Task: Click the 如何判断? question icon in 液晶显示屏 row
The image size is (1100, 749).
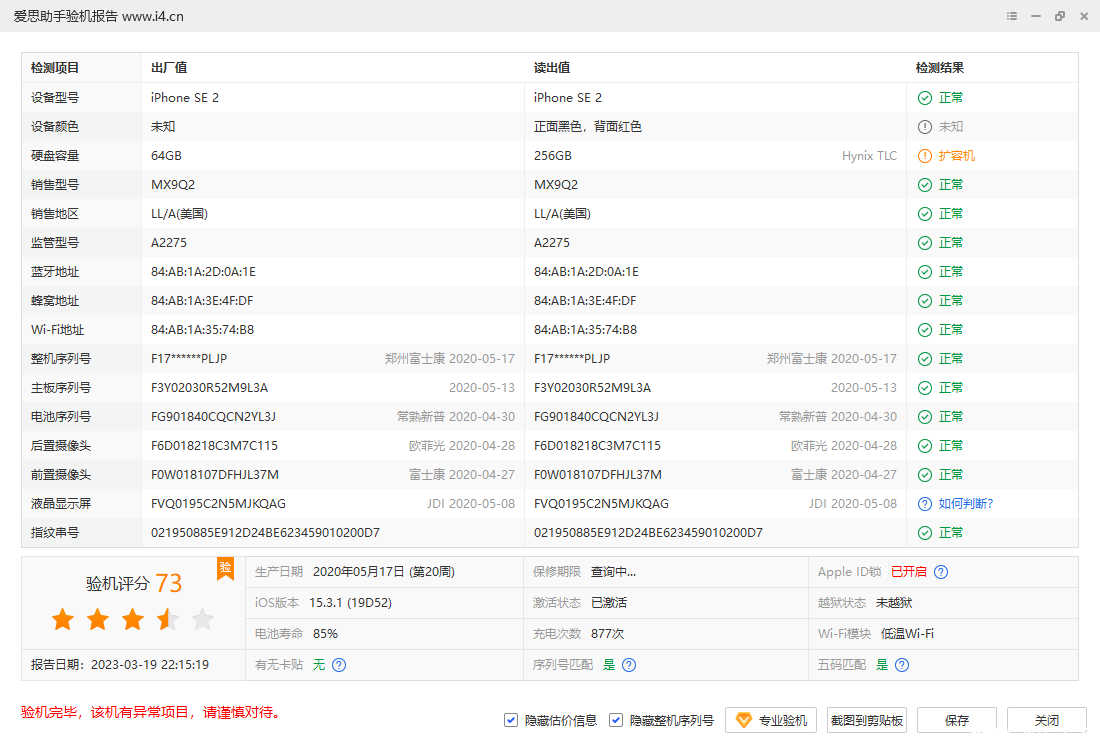Action: [x=925, y=504]
